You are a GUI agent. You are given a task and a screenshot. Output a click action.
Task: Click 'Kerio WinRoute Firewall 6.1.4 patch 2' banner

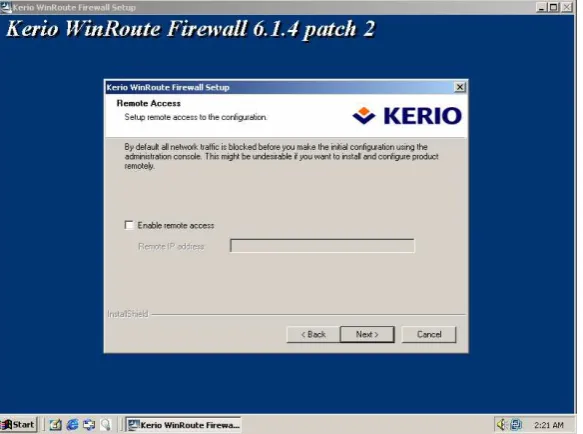tap(191, 29)
